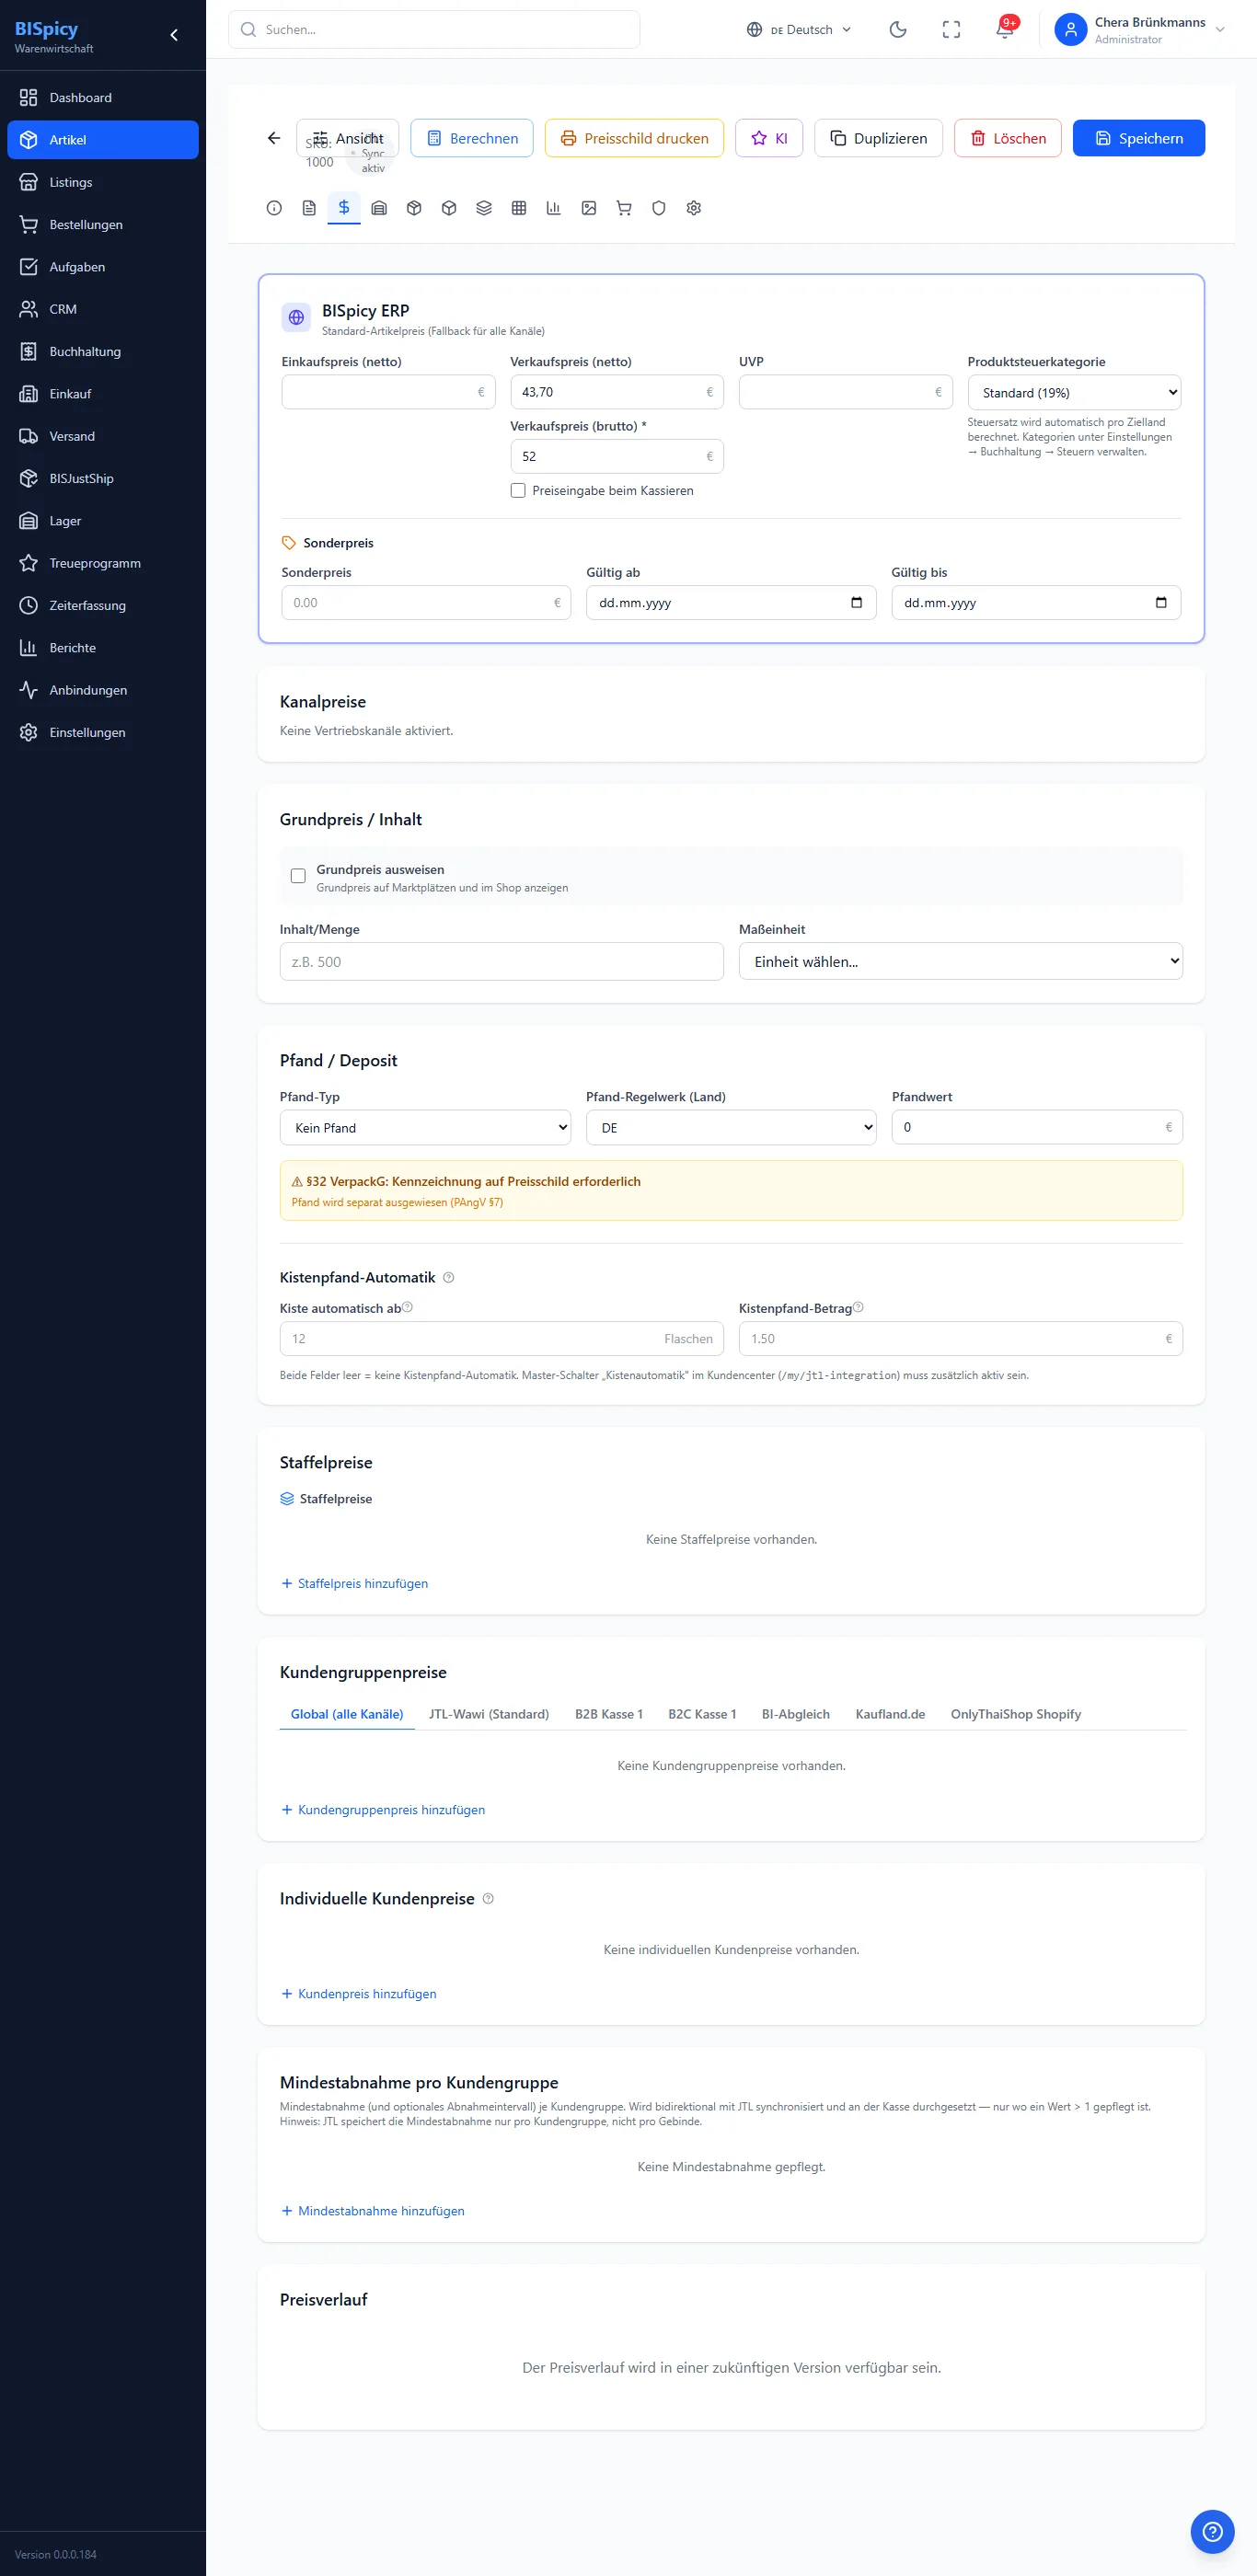Expand the Chera Brünkmanns user menu

point(1140,30)
